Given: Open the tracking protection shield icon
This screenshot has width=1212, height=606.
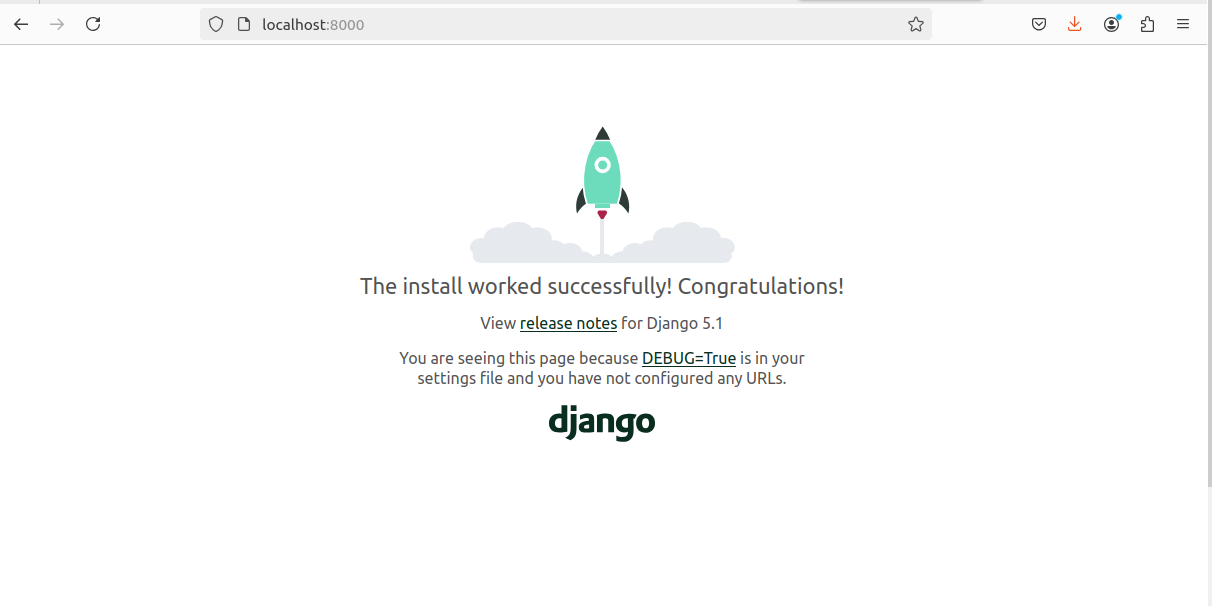Looking at the screenshot, I should 216,24.
